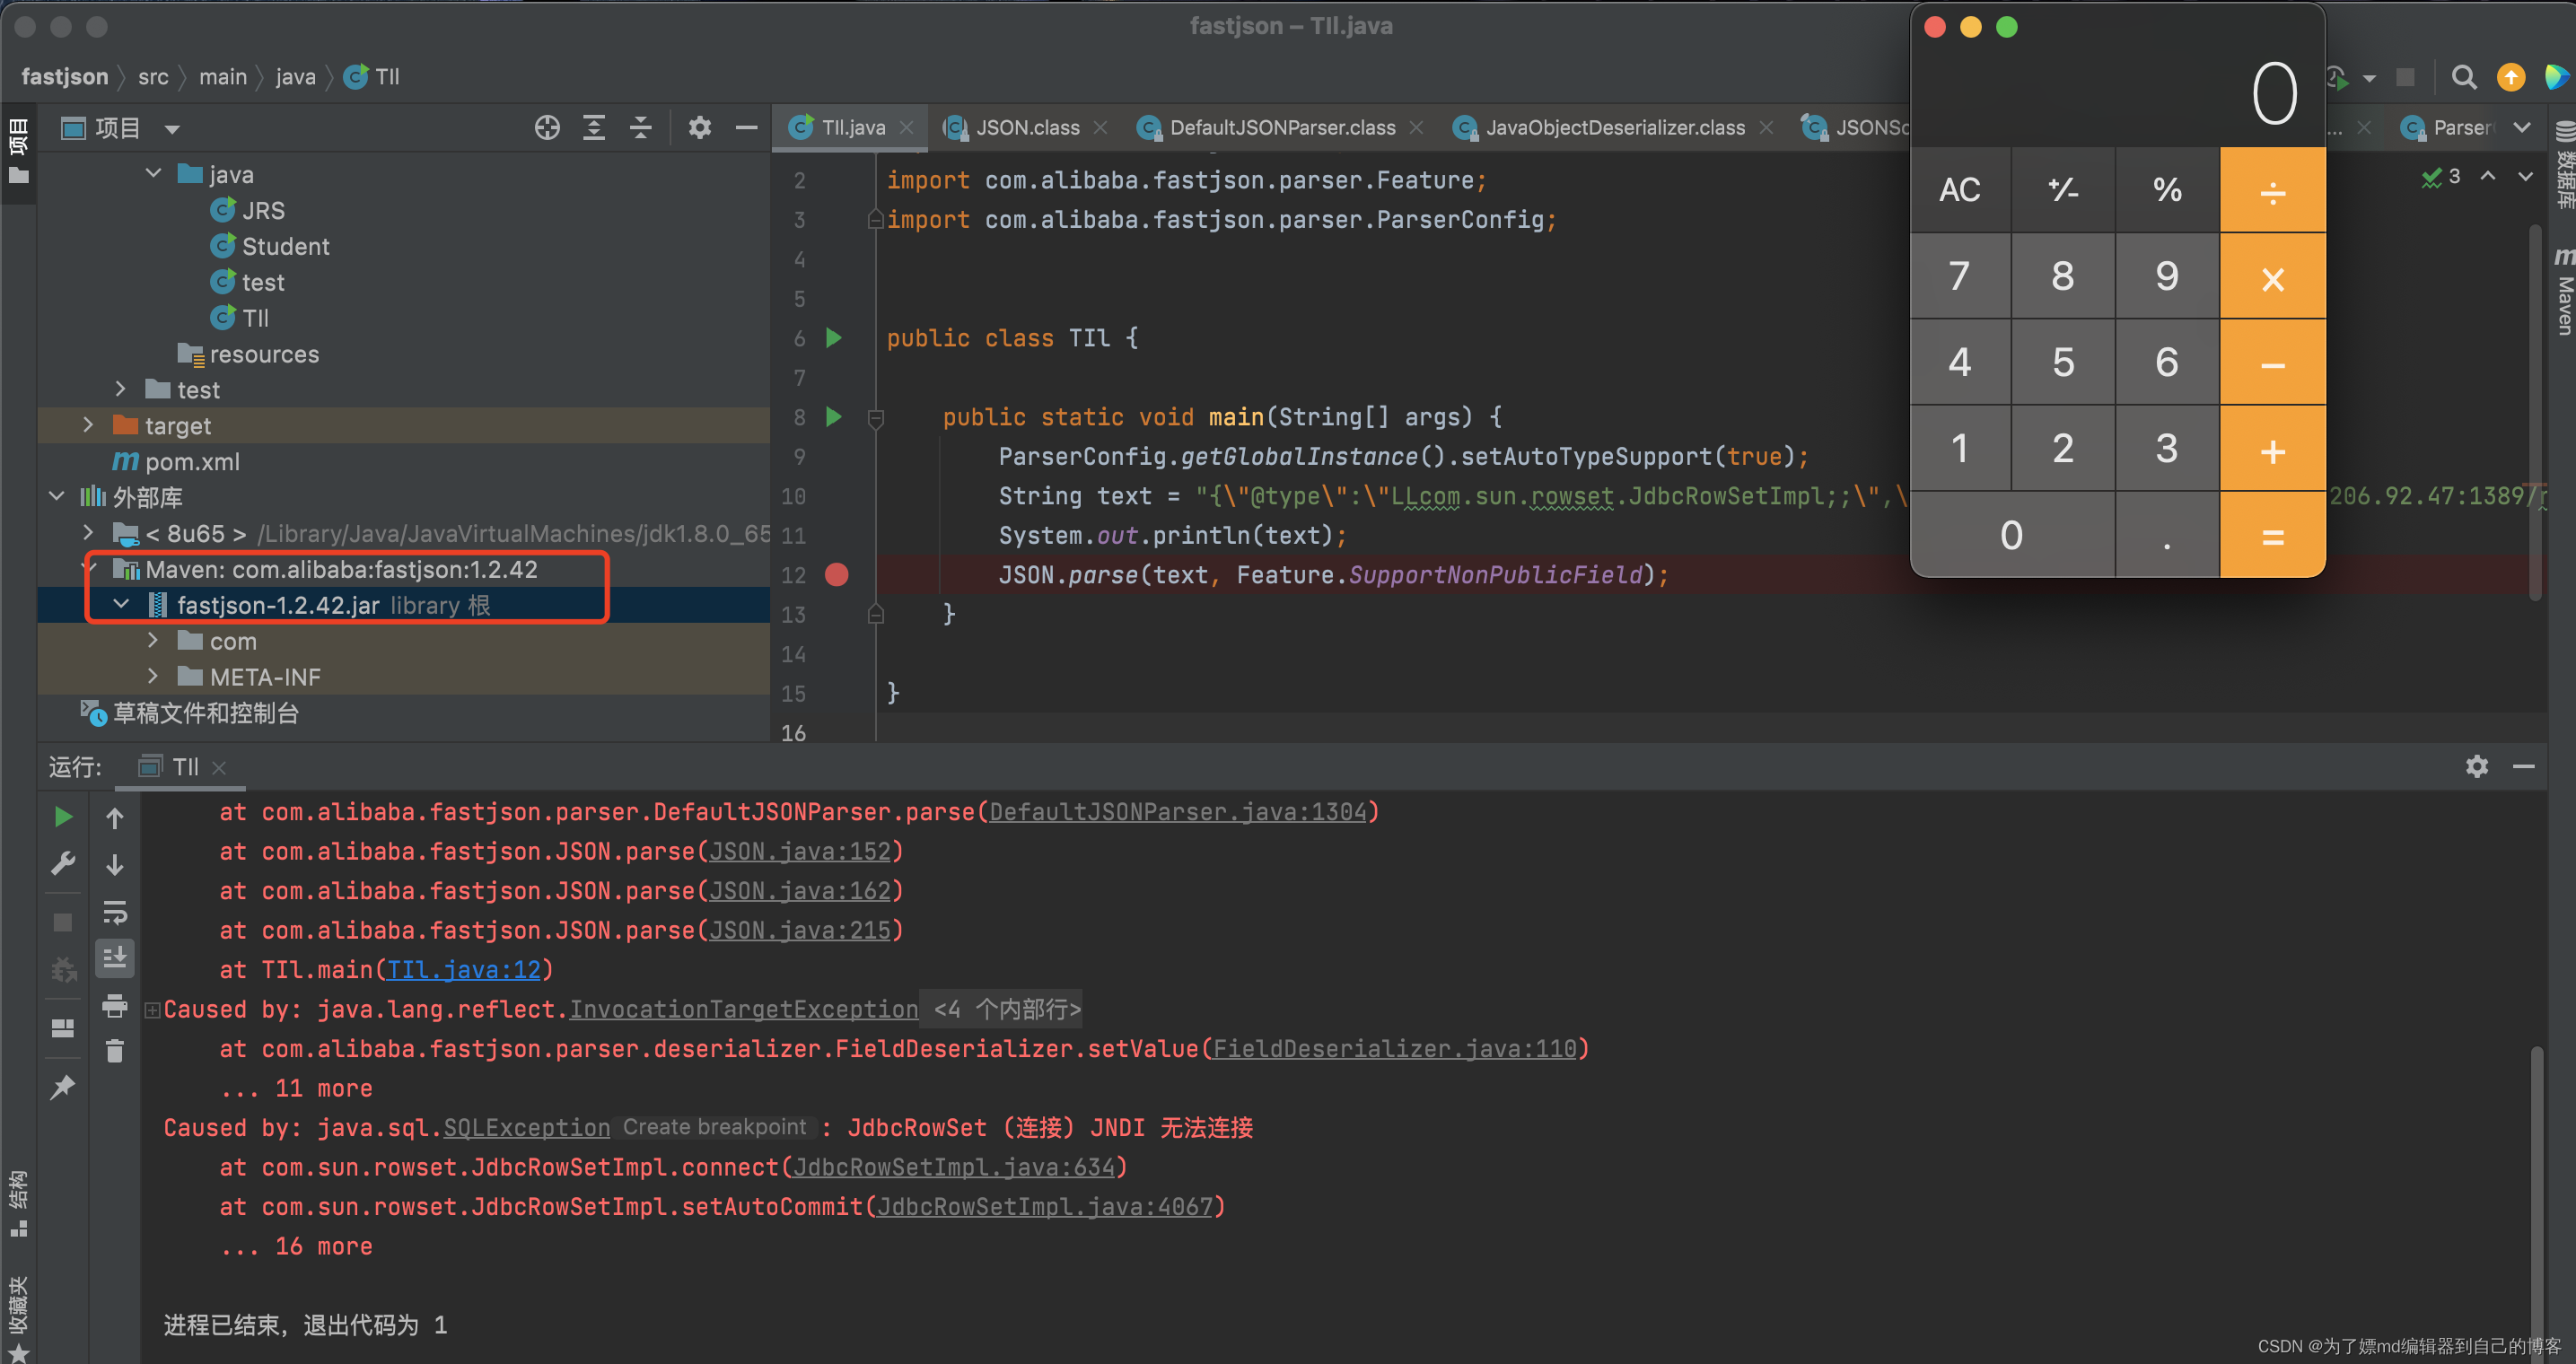Expand the com package folder
The width and height of the screenshot is (2576, 1364).
coord(153,640)
